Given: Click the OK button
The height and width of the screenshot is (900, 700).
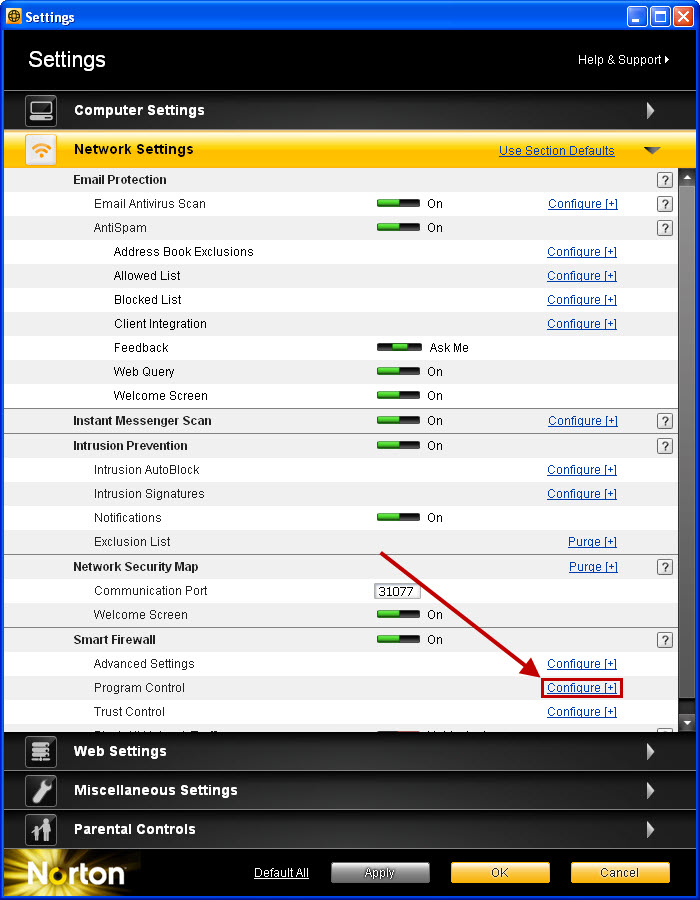Looking at the screenshot, I should [500, 873].
